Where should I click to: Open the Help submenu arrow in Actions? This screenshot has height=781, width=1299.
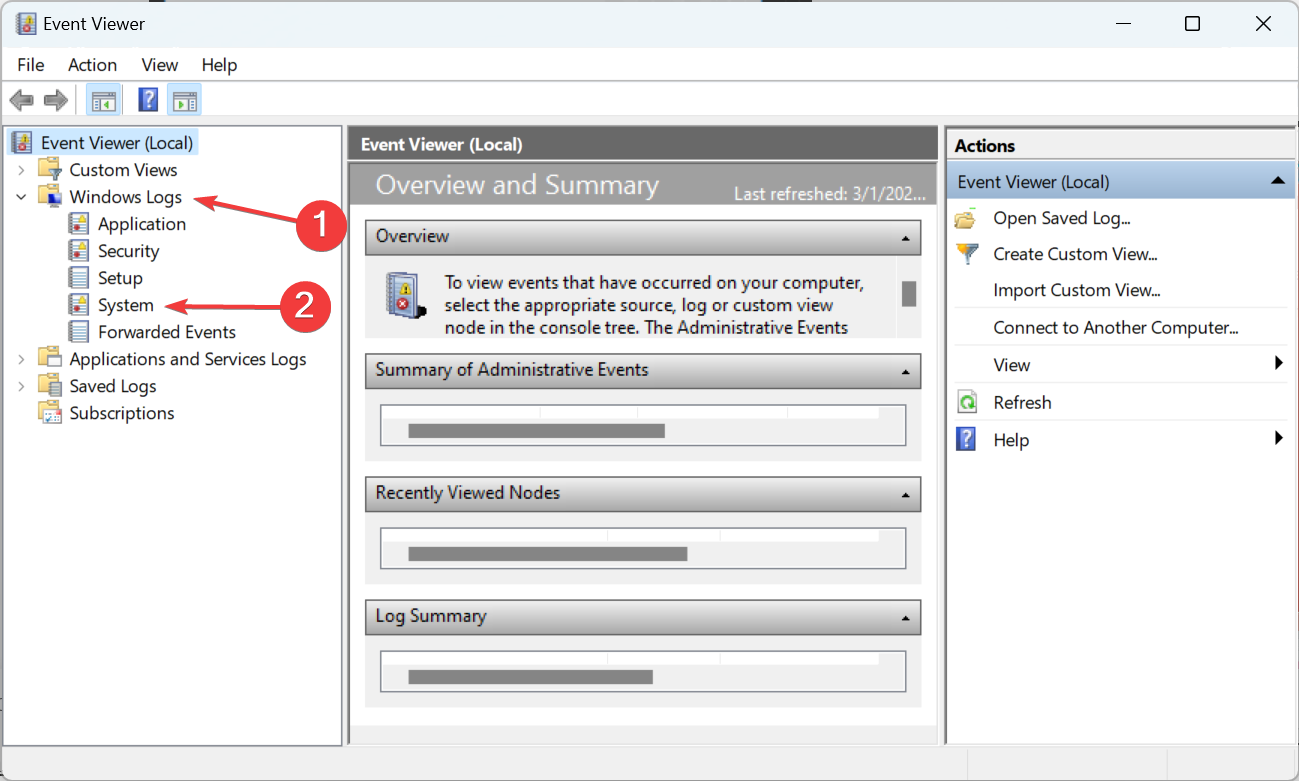(1279, 438)
